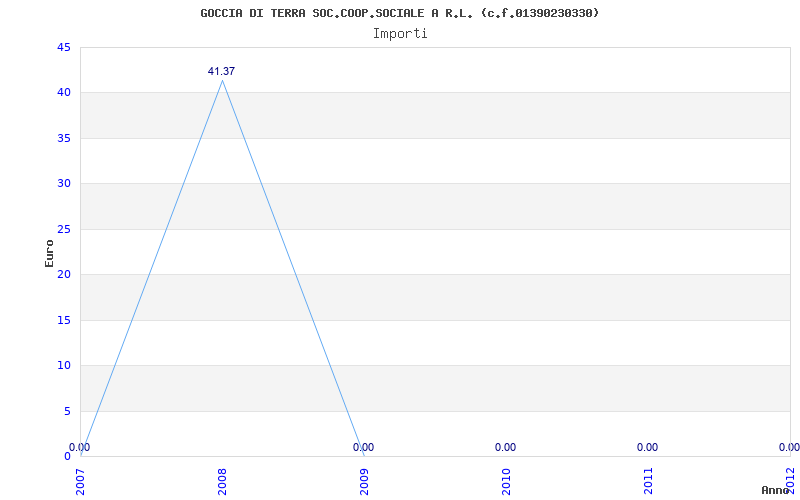Screen dimensions: 800x500
Task: Click the 0.00 data label above 2009
Action: (x=363, y=447)
